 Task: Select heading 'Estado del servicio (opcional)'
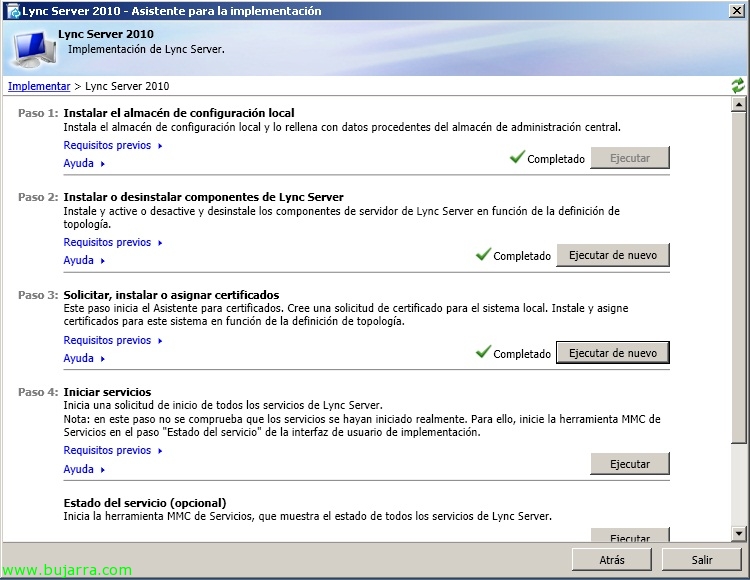[145, 503]
